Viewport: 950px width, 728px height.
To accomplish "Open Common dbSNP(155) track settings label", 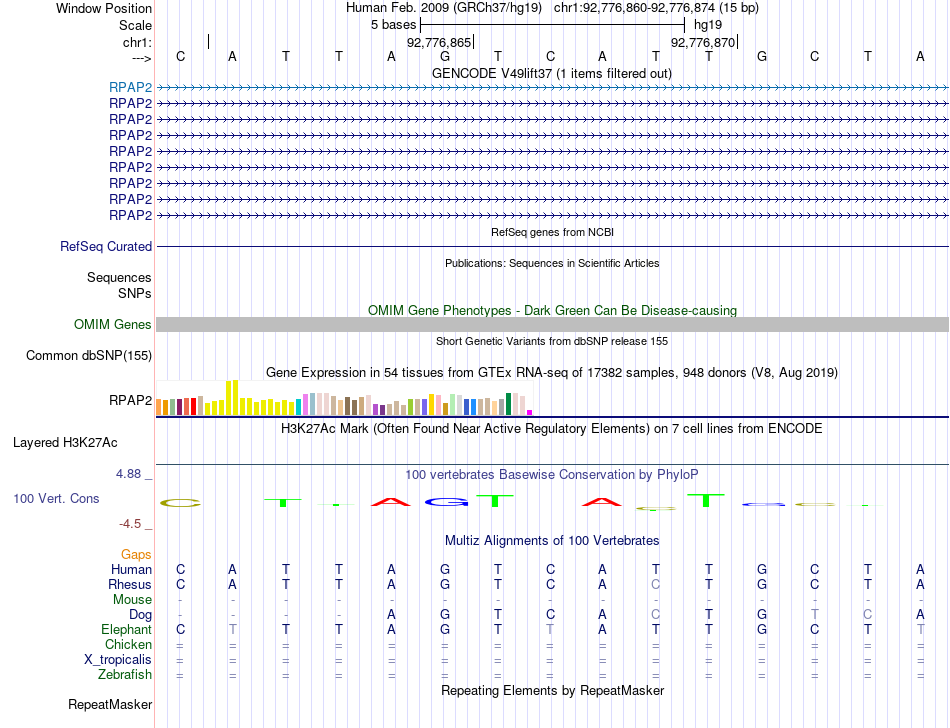I will (89, 356).
